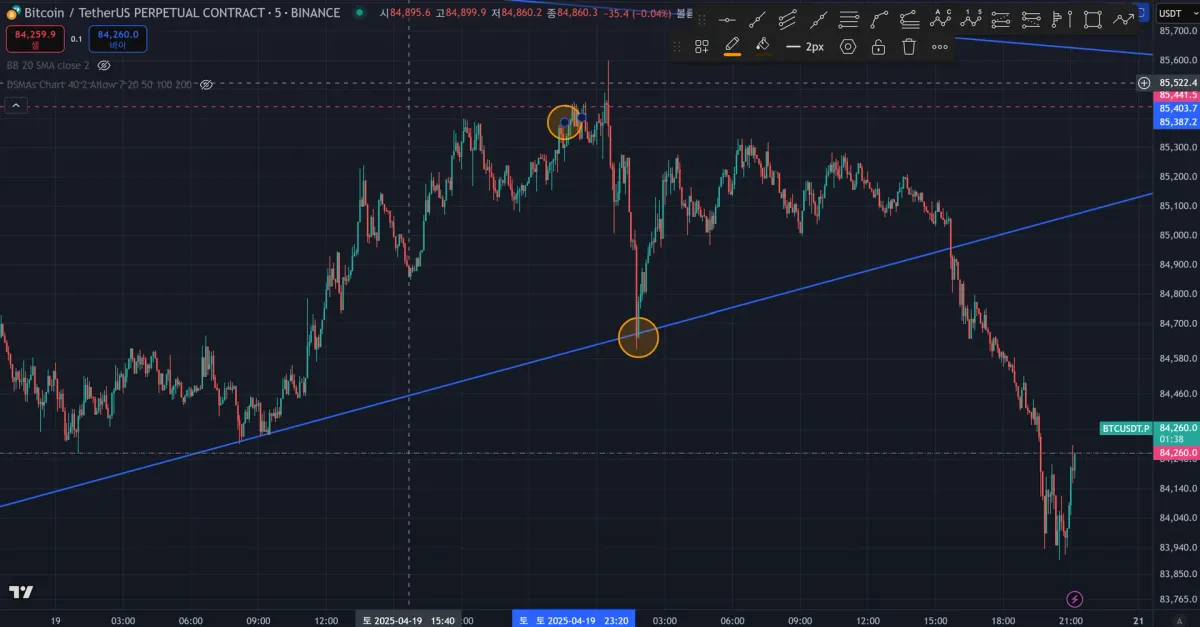Select the parallel channel drawing tool

click(788, 19)
